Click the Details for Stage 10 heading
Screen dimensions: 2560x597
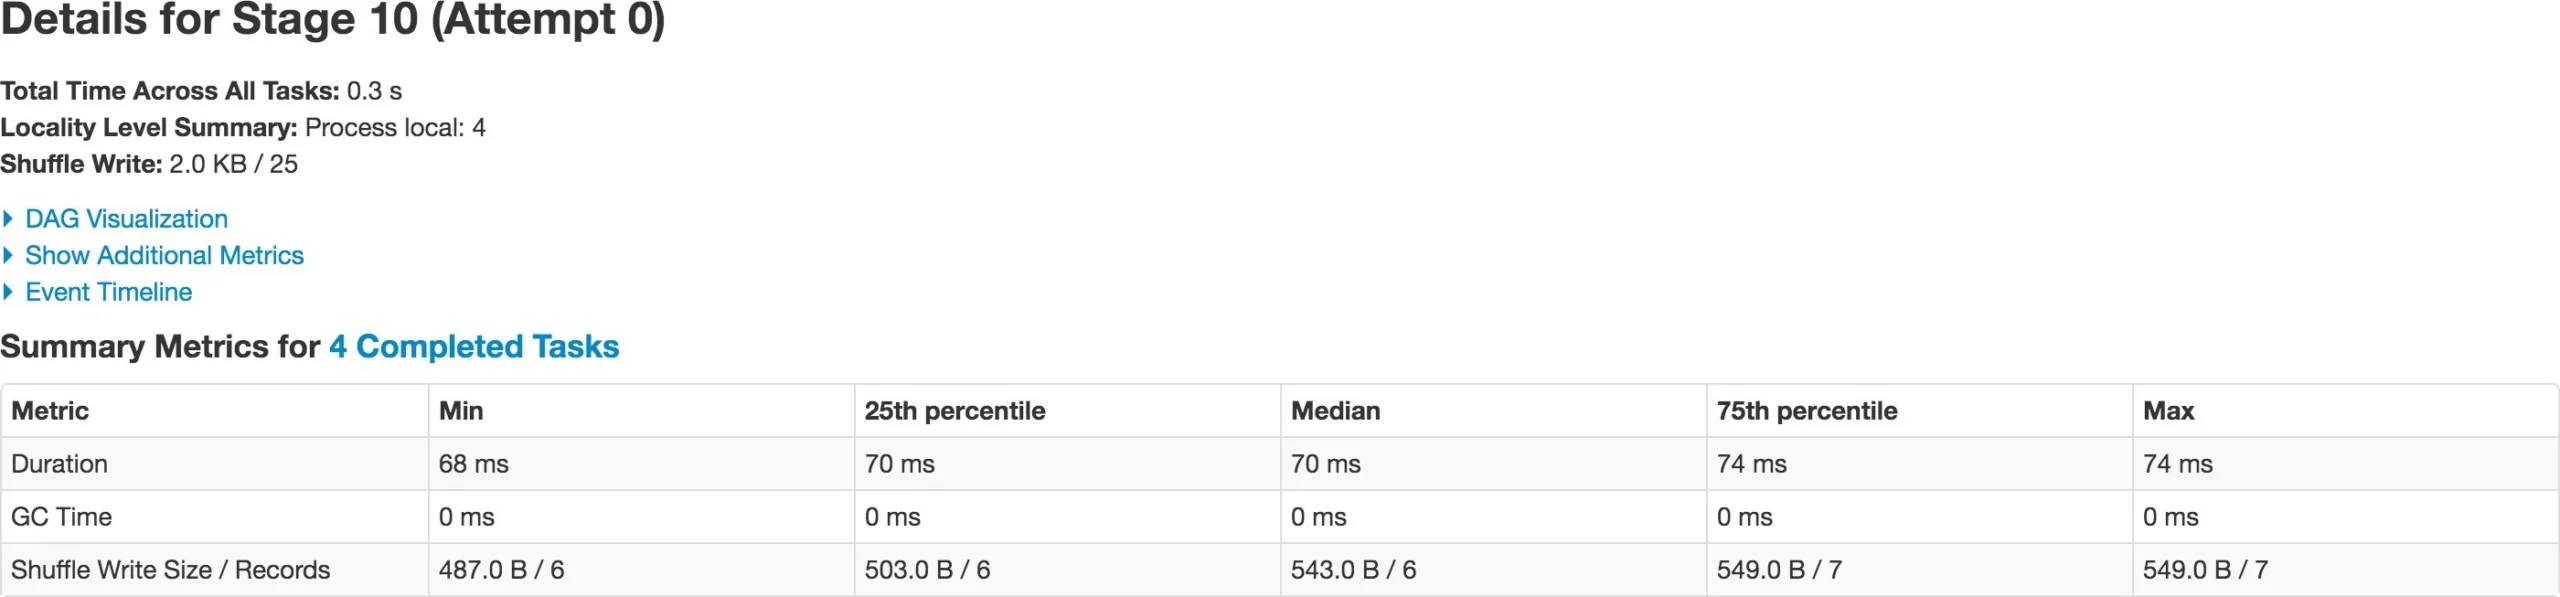pyautogui.click(x=332, y=20)
